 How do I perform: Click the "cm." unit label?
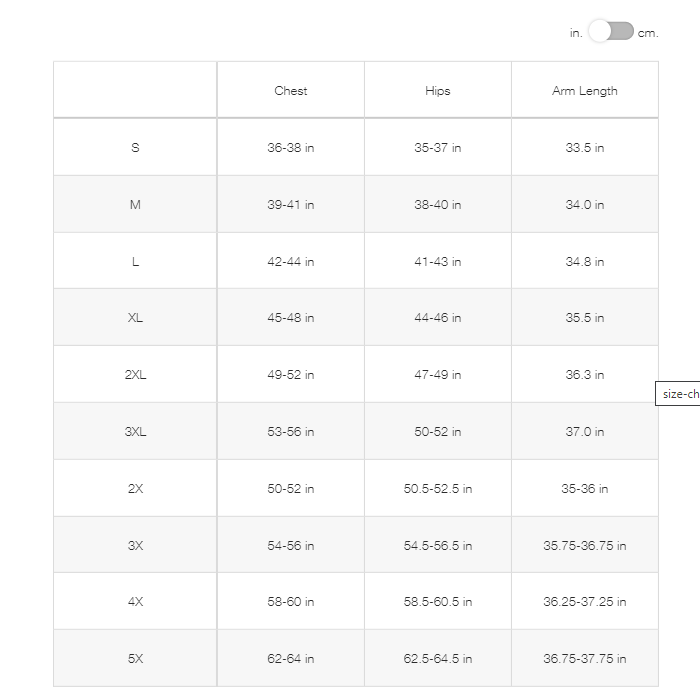648,33
